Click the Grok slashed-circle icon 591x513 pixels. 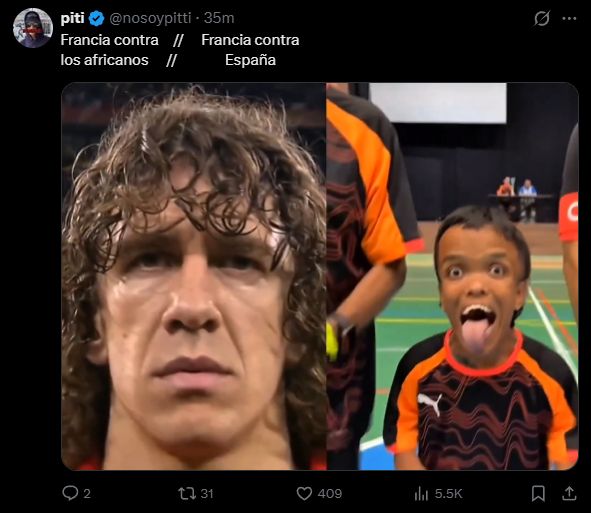[x=542, y=18]
